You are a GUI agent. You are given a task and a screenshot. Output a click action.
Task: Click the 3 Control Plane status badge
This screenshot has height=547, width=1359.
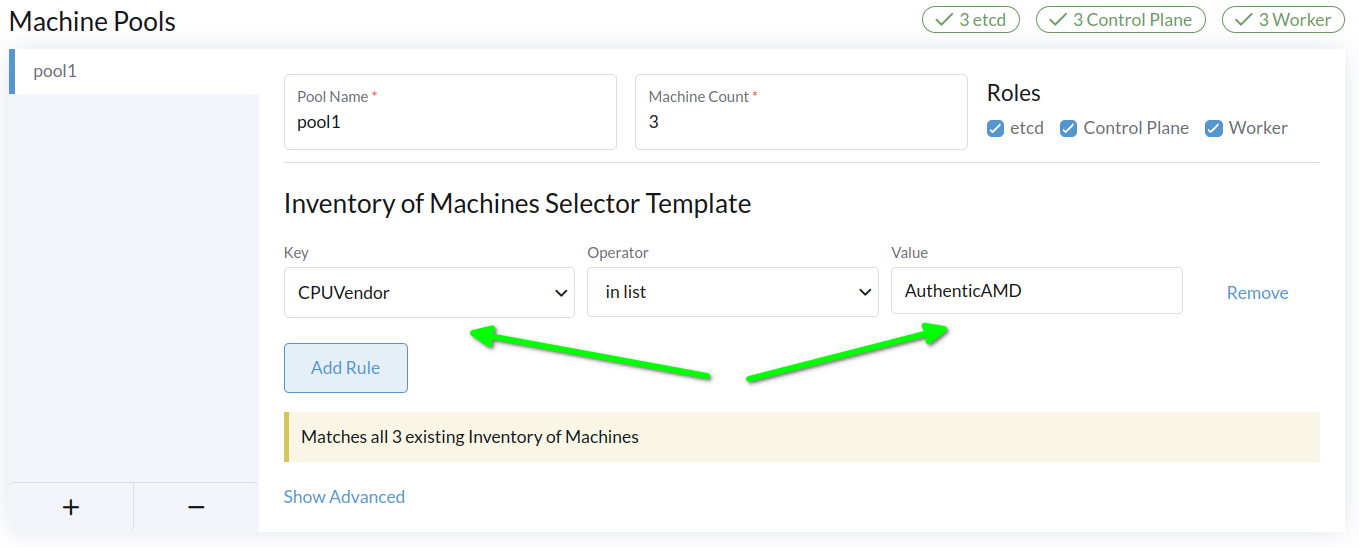pos(1120,19)
